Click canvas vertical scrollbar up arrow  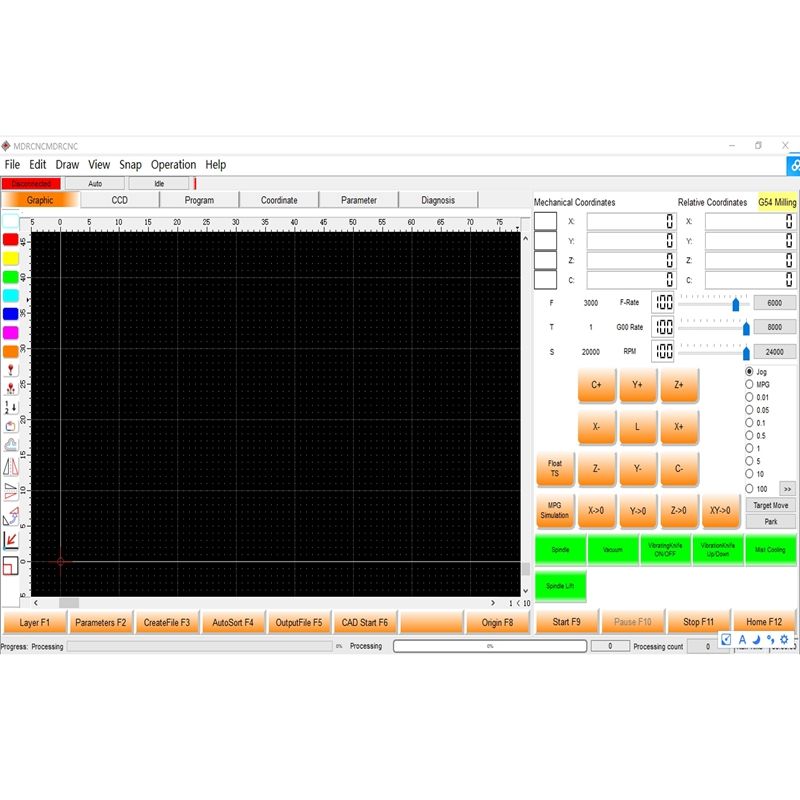click(x=525, y=226)
